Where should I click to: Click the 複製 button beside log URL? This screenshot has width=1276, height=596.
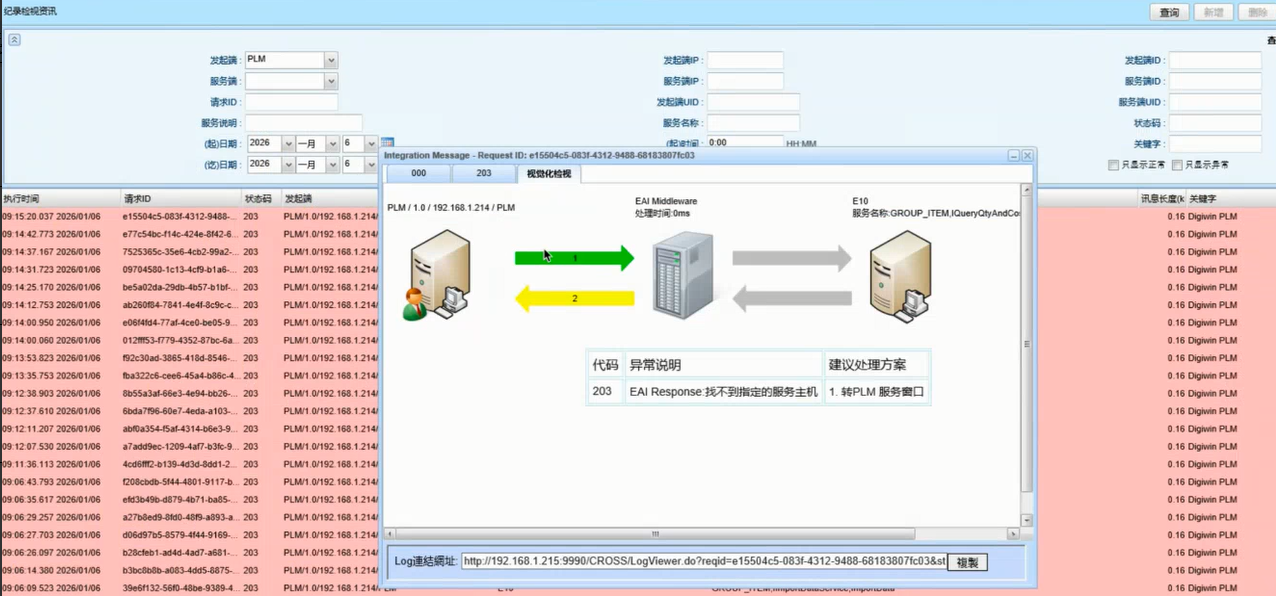[966, 562]
